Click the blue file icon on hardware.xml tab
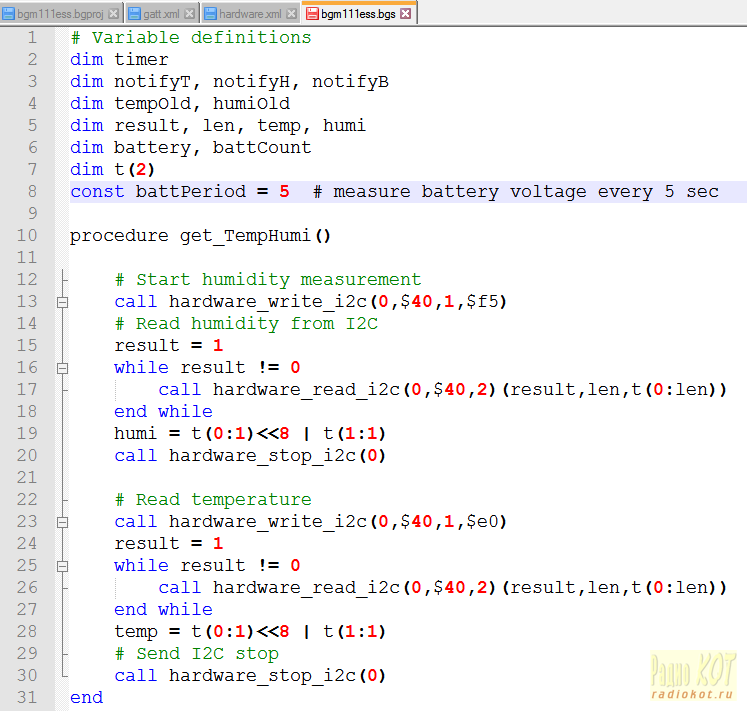This screenshot has height=711, width=747. click(210, 13)
